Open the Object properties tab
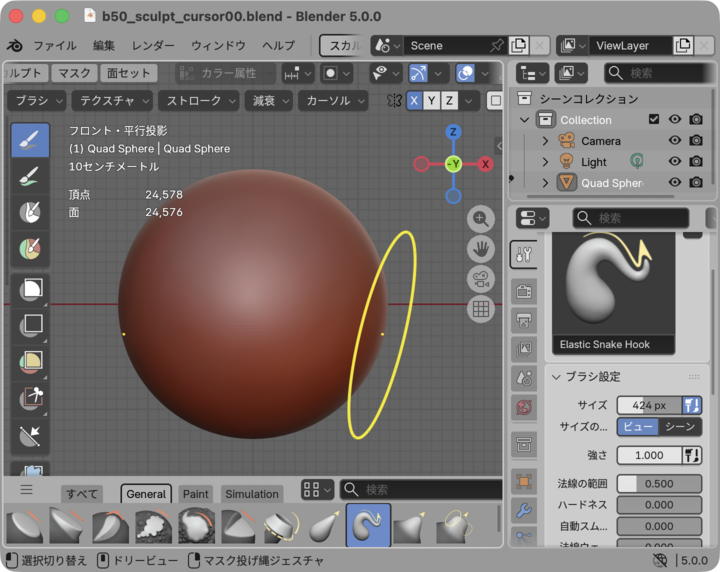This screenshot has width=720, height=572. point(524,481)
